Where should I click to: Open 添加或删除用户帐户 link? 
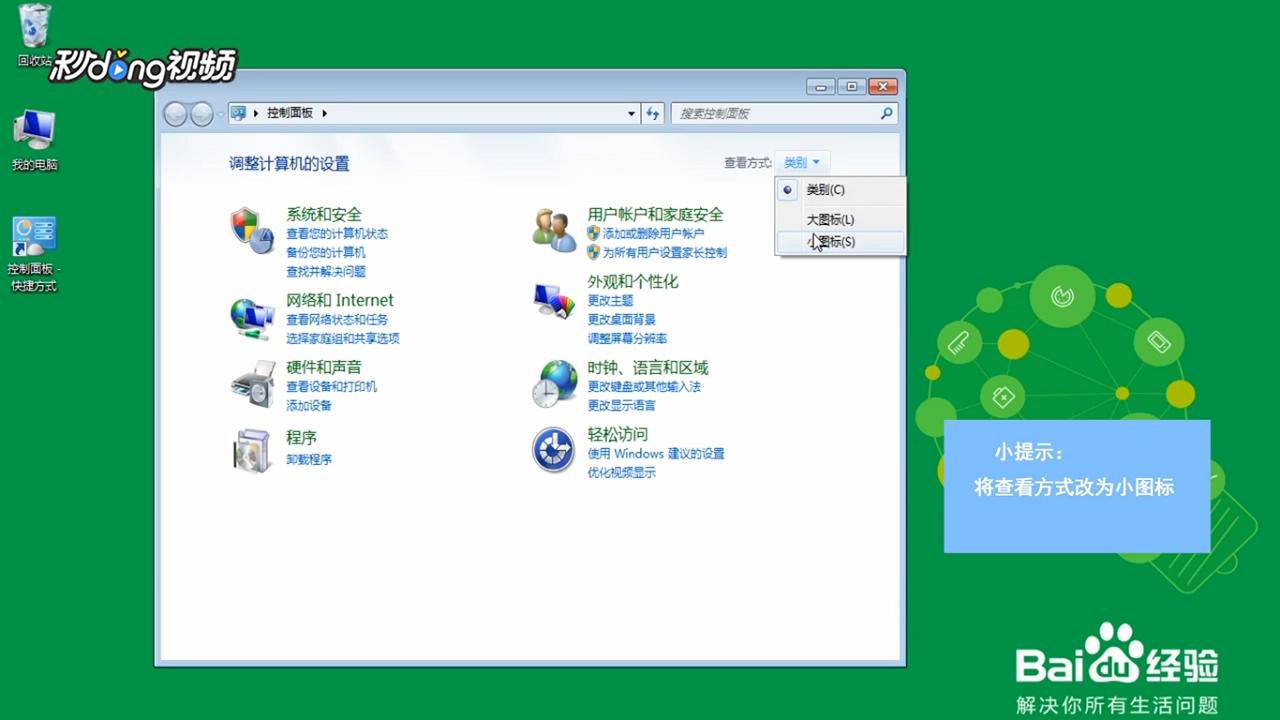tap(653, 233)
